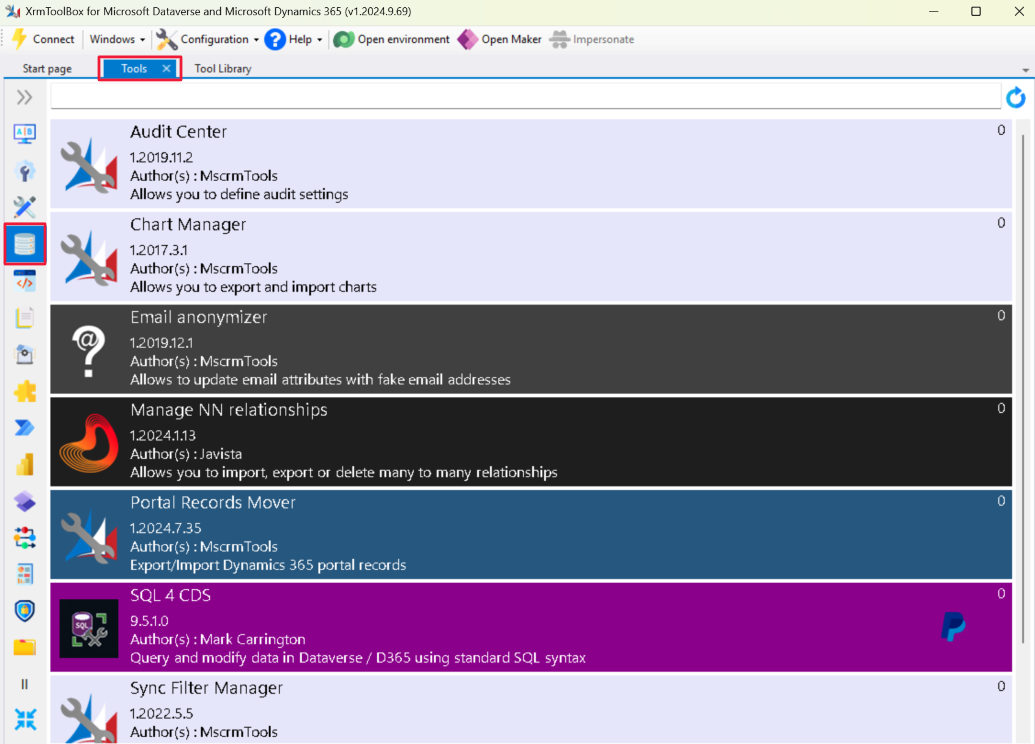Image resolution: width=1035 pixels, height=744 pixels.
Task: Select the code brackets category icon
Action: tap(24, 281)
